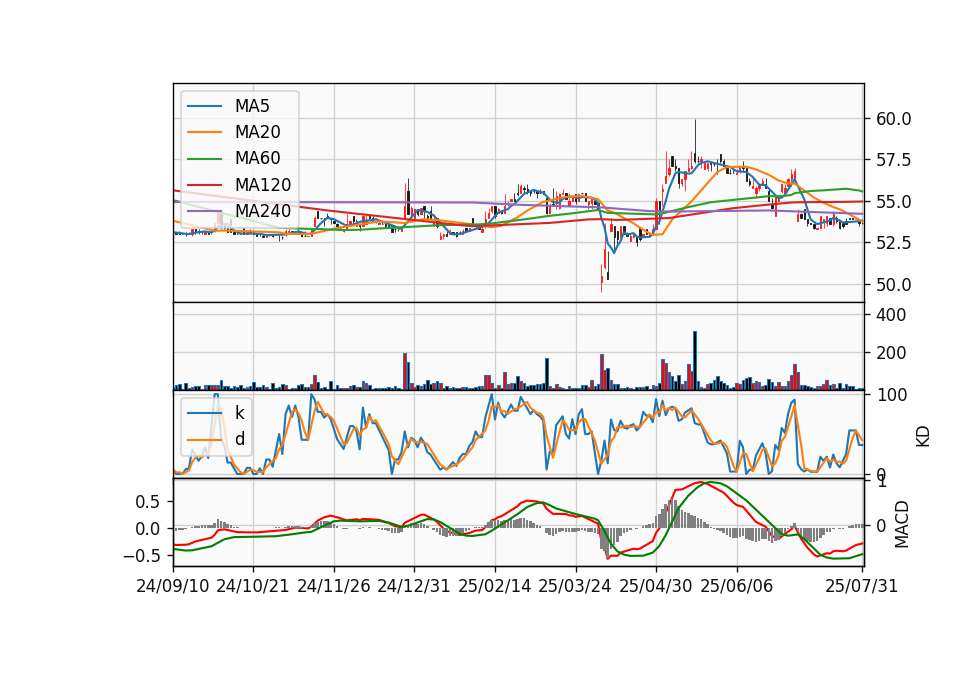
Task: Click the k legend label in KD panel
Action: 239,413
